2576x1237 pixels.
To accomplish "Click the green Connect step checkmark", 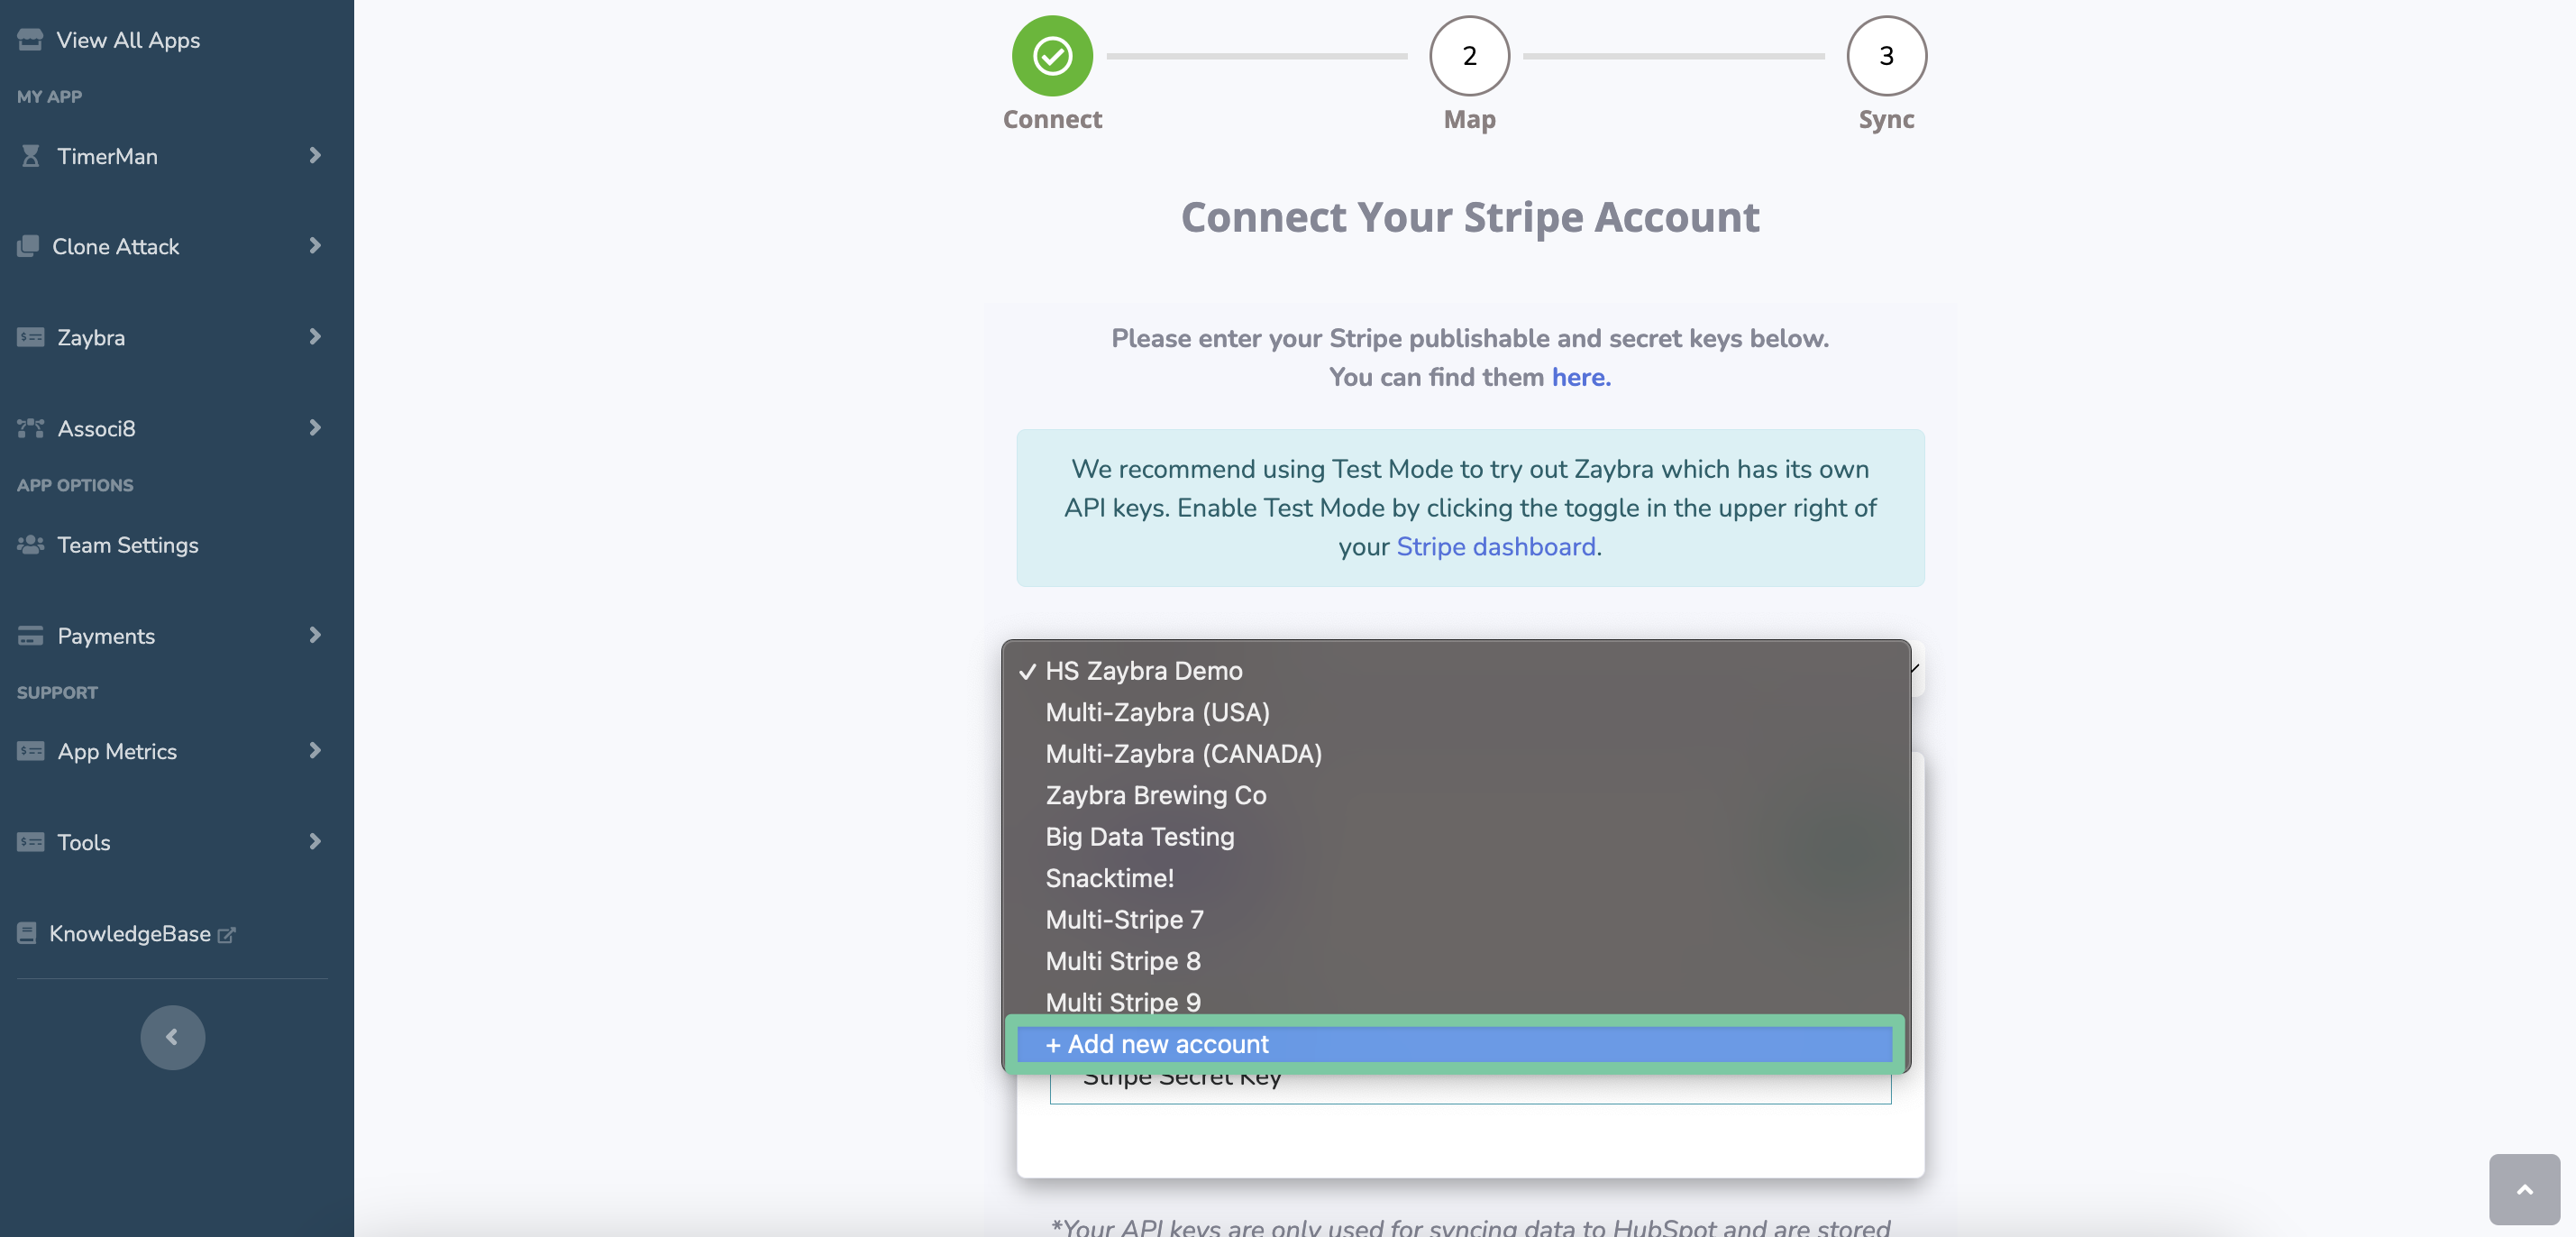I will (x=1052, y=56).
